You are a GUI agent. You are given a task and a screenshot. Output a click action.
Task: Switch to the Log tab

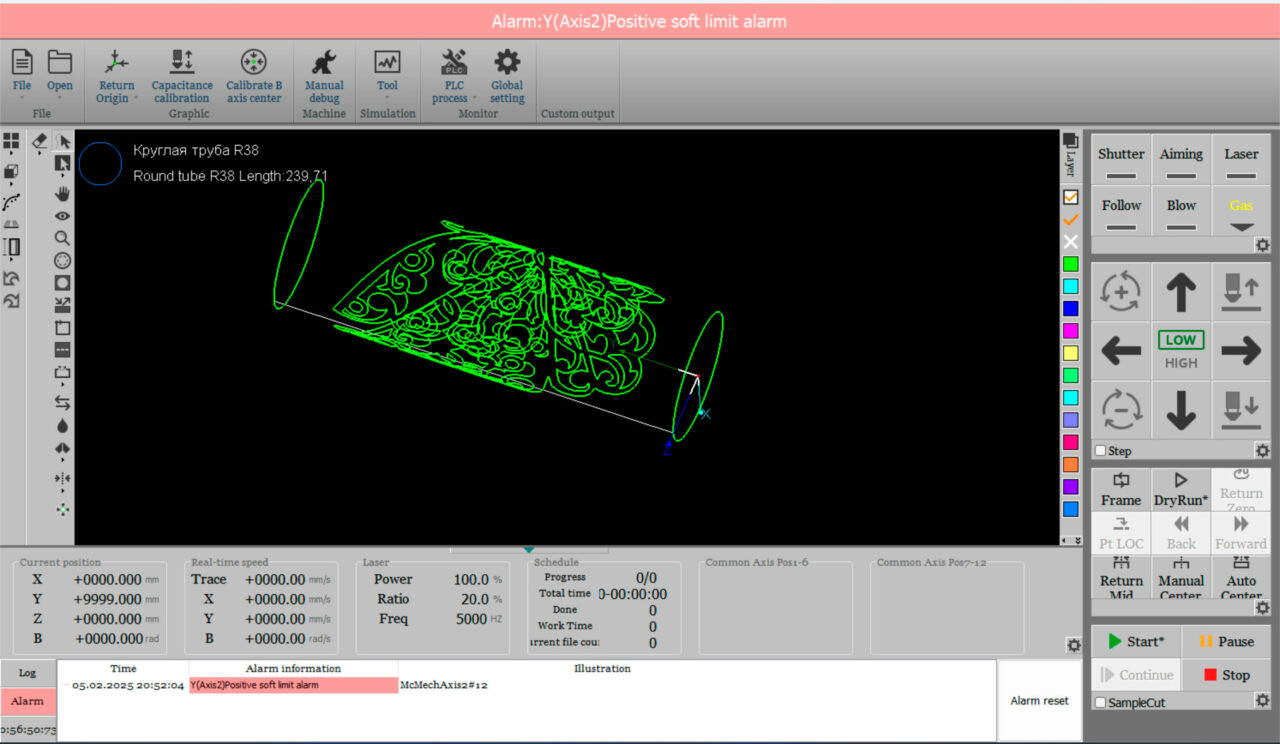tap(28, 673)
